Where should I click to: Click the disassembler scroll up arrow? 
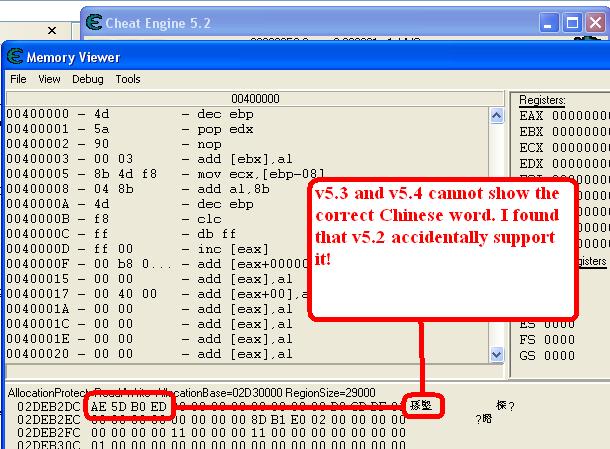click(496, 116)
